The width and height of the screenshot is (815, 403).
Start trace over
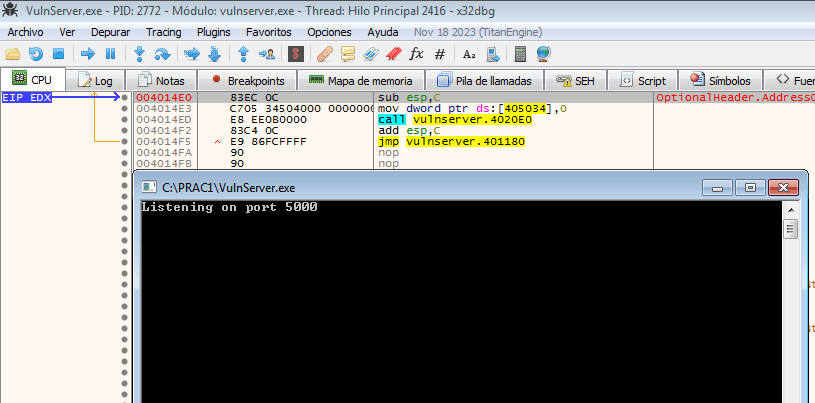(214, 54)
